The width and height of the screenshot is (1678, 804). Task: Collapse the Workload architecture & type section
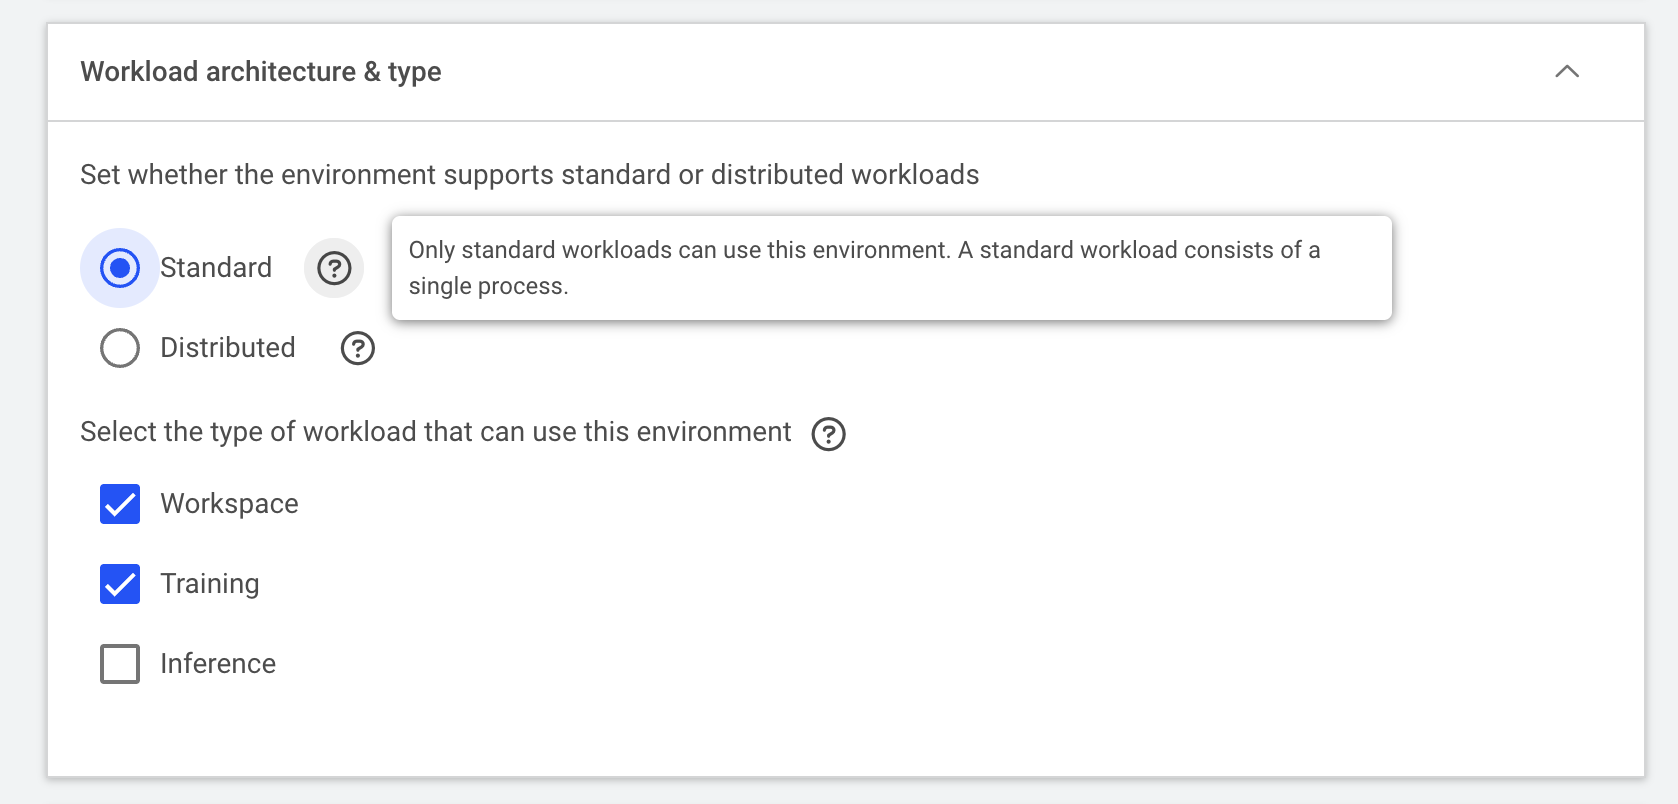[x=1566, y=72]
